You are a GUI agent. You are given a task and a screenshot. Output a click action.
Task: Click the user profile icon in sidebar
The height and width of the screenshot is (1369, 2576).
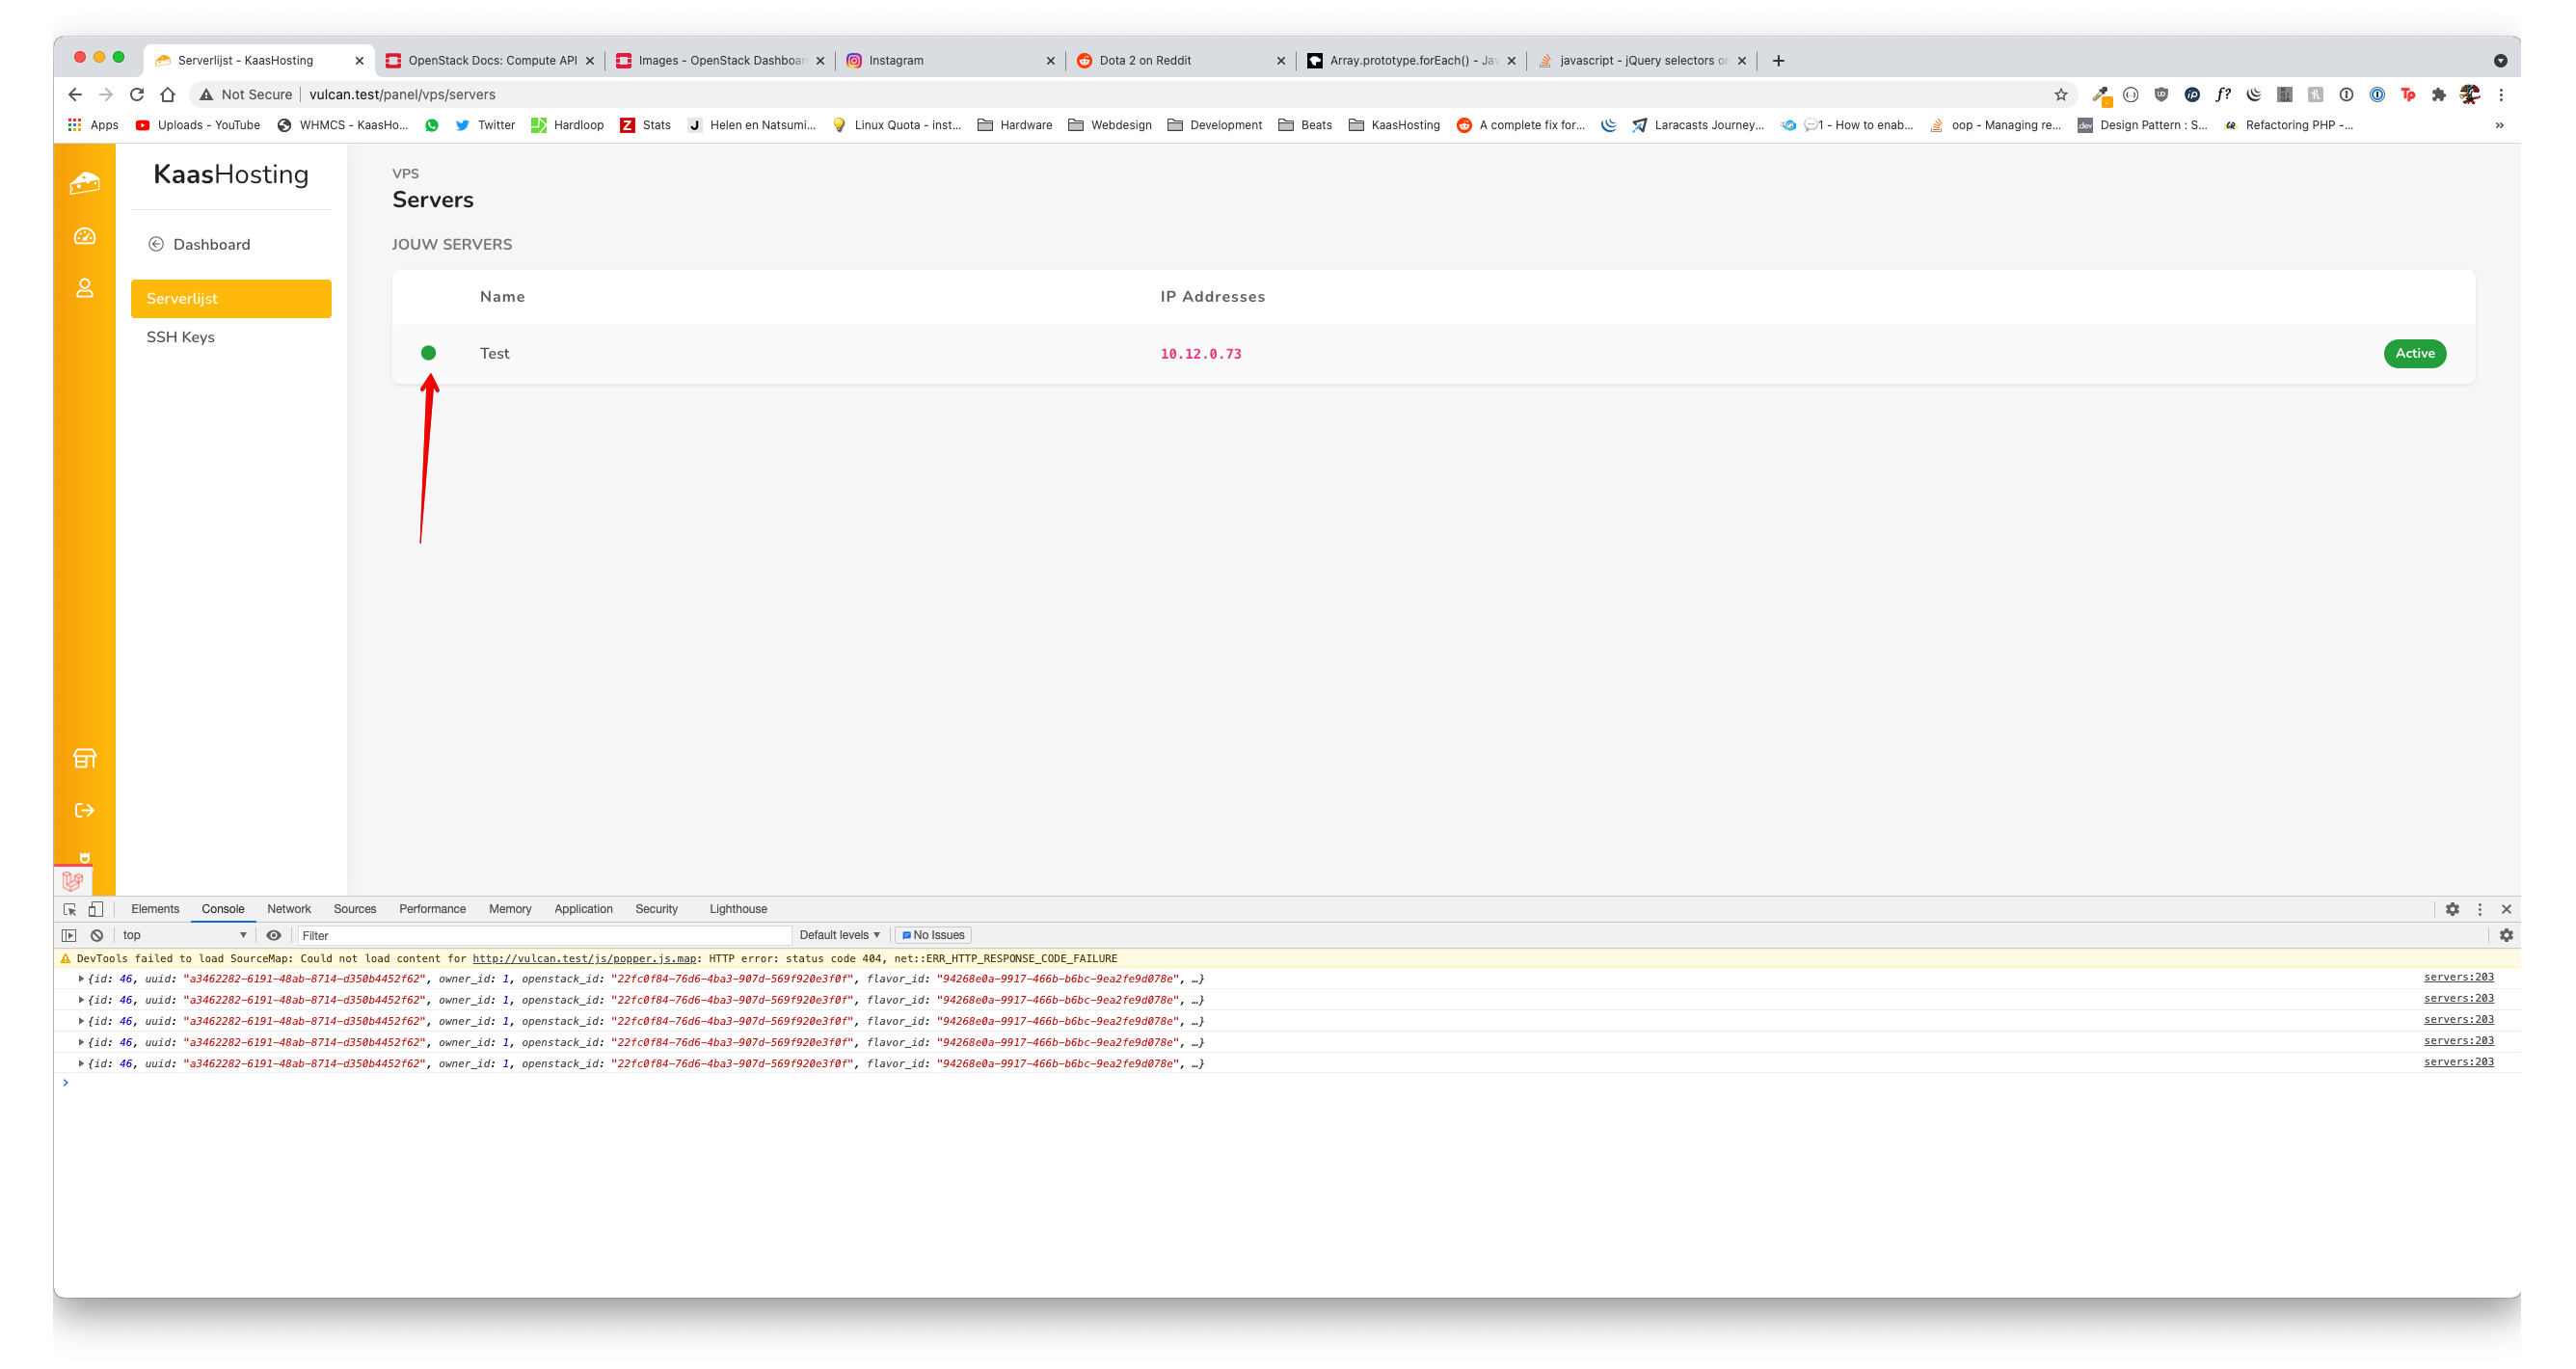(85, 288)
